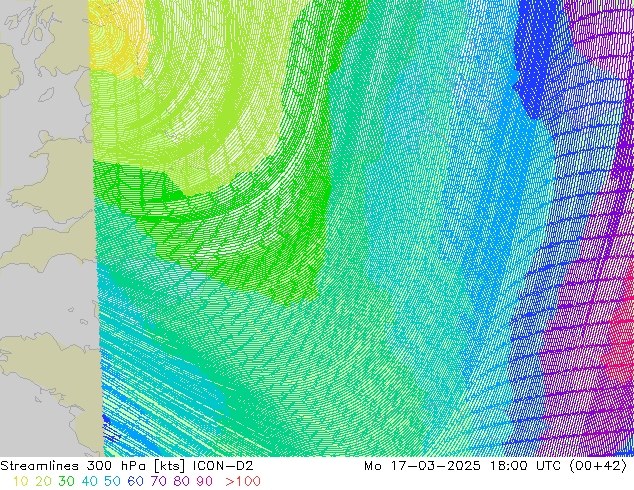Click the 10 kts yellow legend value

(x=20, y=482)
